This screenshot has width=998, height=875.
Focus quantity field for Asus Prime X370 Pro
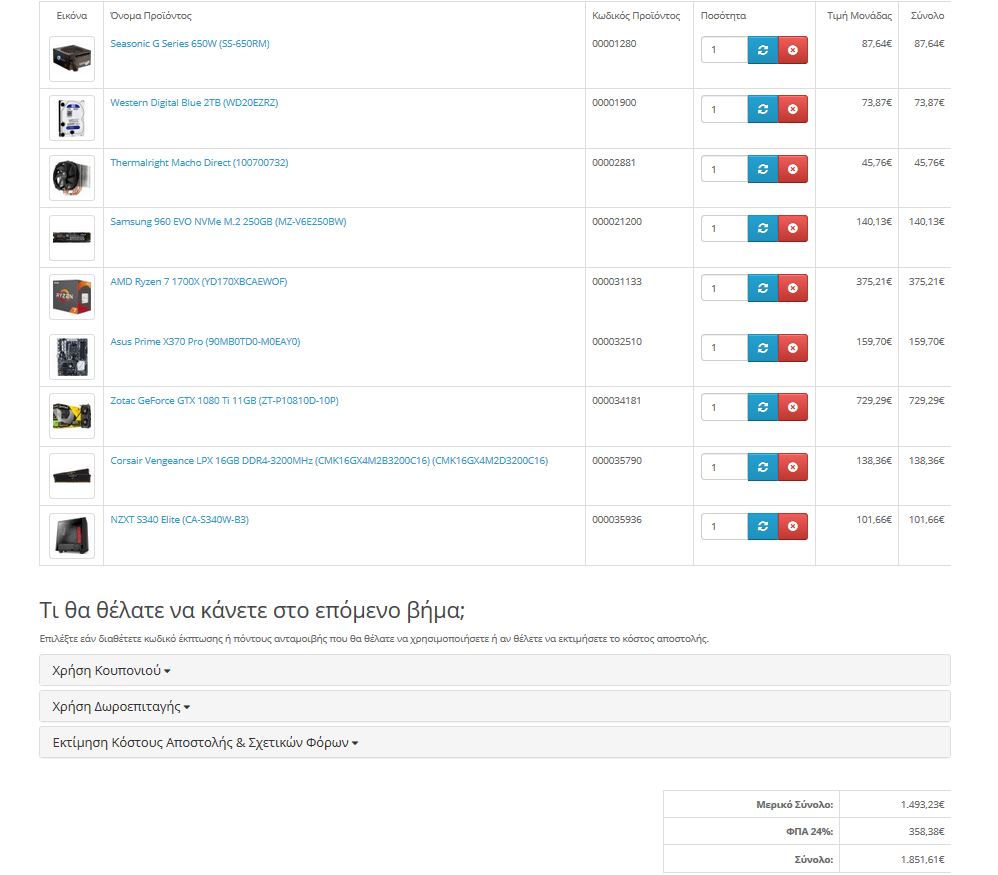pyautogui.click(x=724, y=347)
